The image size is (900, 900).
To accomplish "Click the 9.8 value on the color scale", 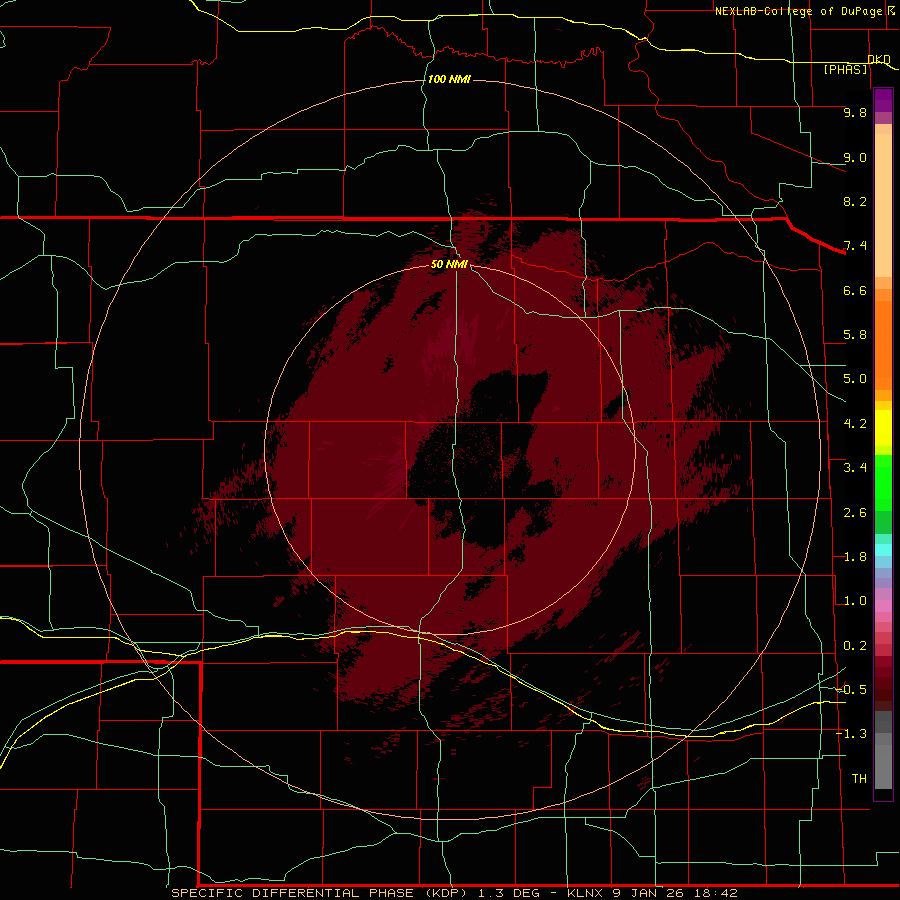I will (855, 112).
